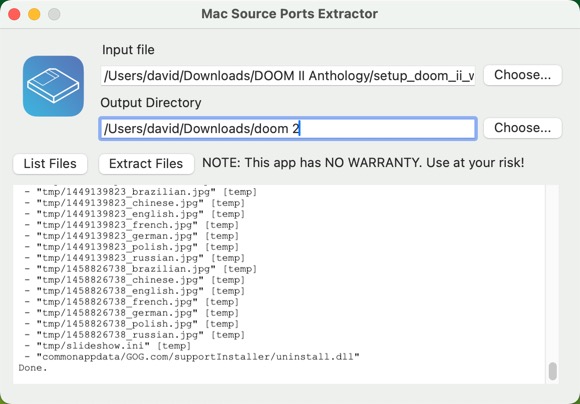Click the Mac Source Ports Extractor title

click(x=290, y=14)
